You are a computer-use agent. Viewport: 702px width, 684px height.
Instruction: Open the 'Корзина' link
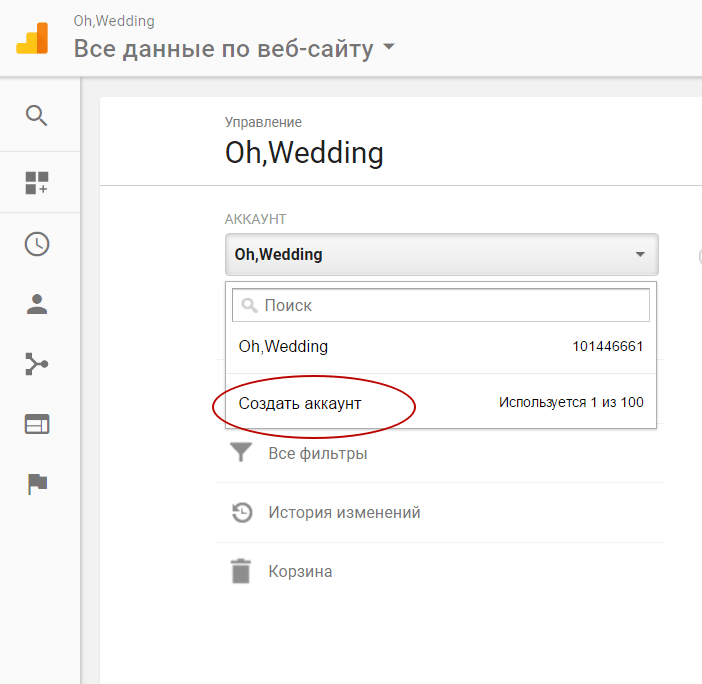point(300,572)
